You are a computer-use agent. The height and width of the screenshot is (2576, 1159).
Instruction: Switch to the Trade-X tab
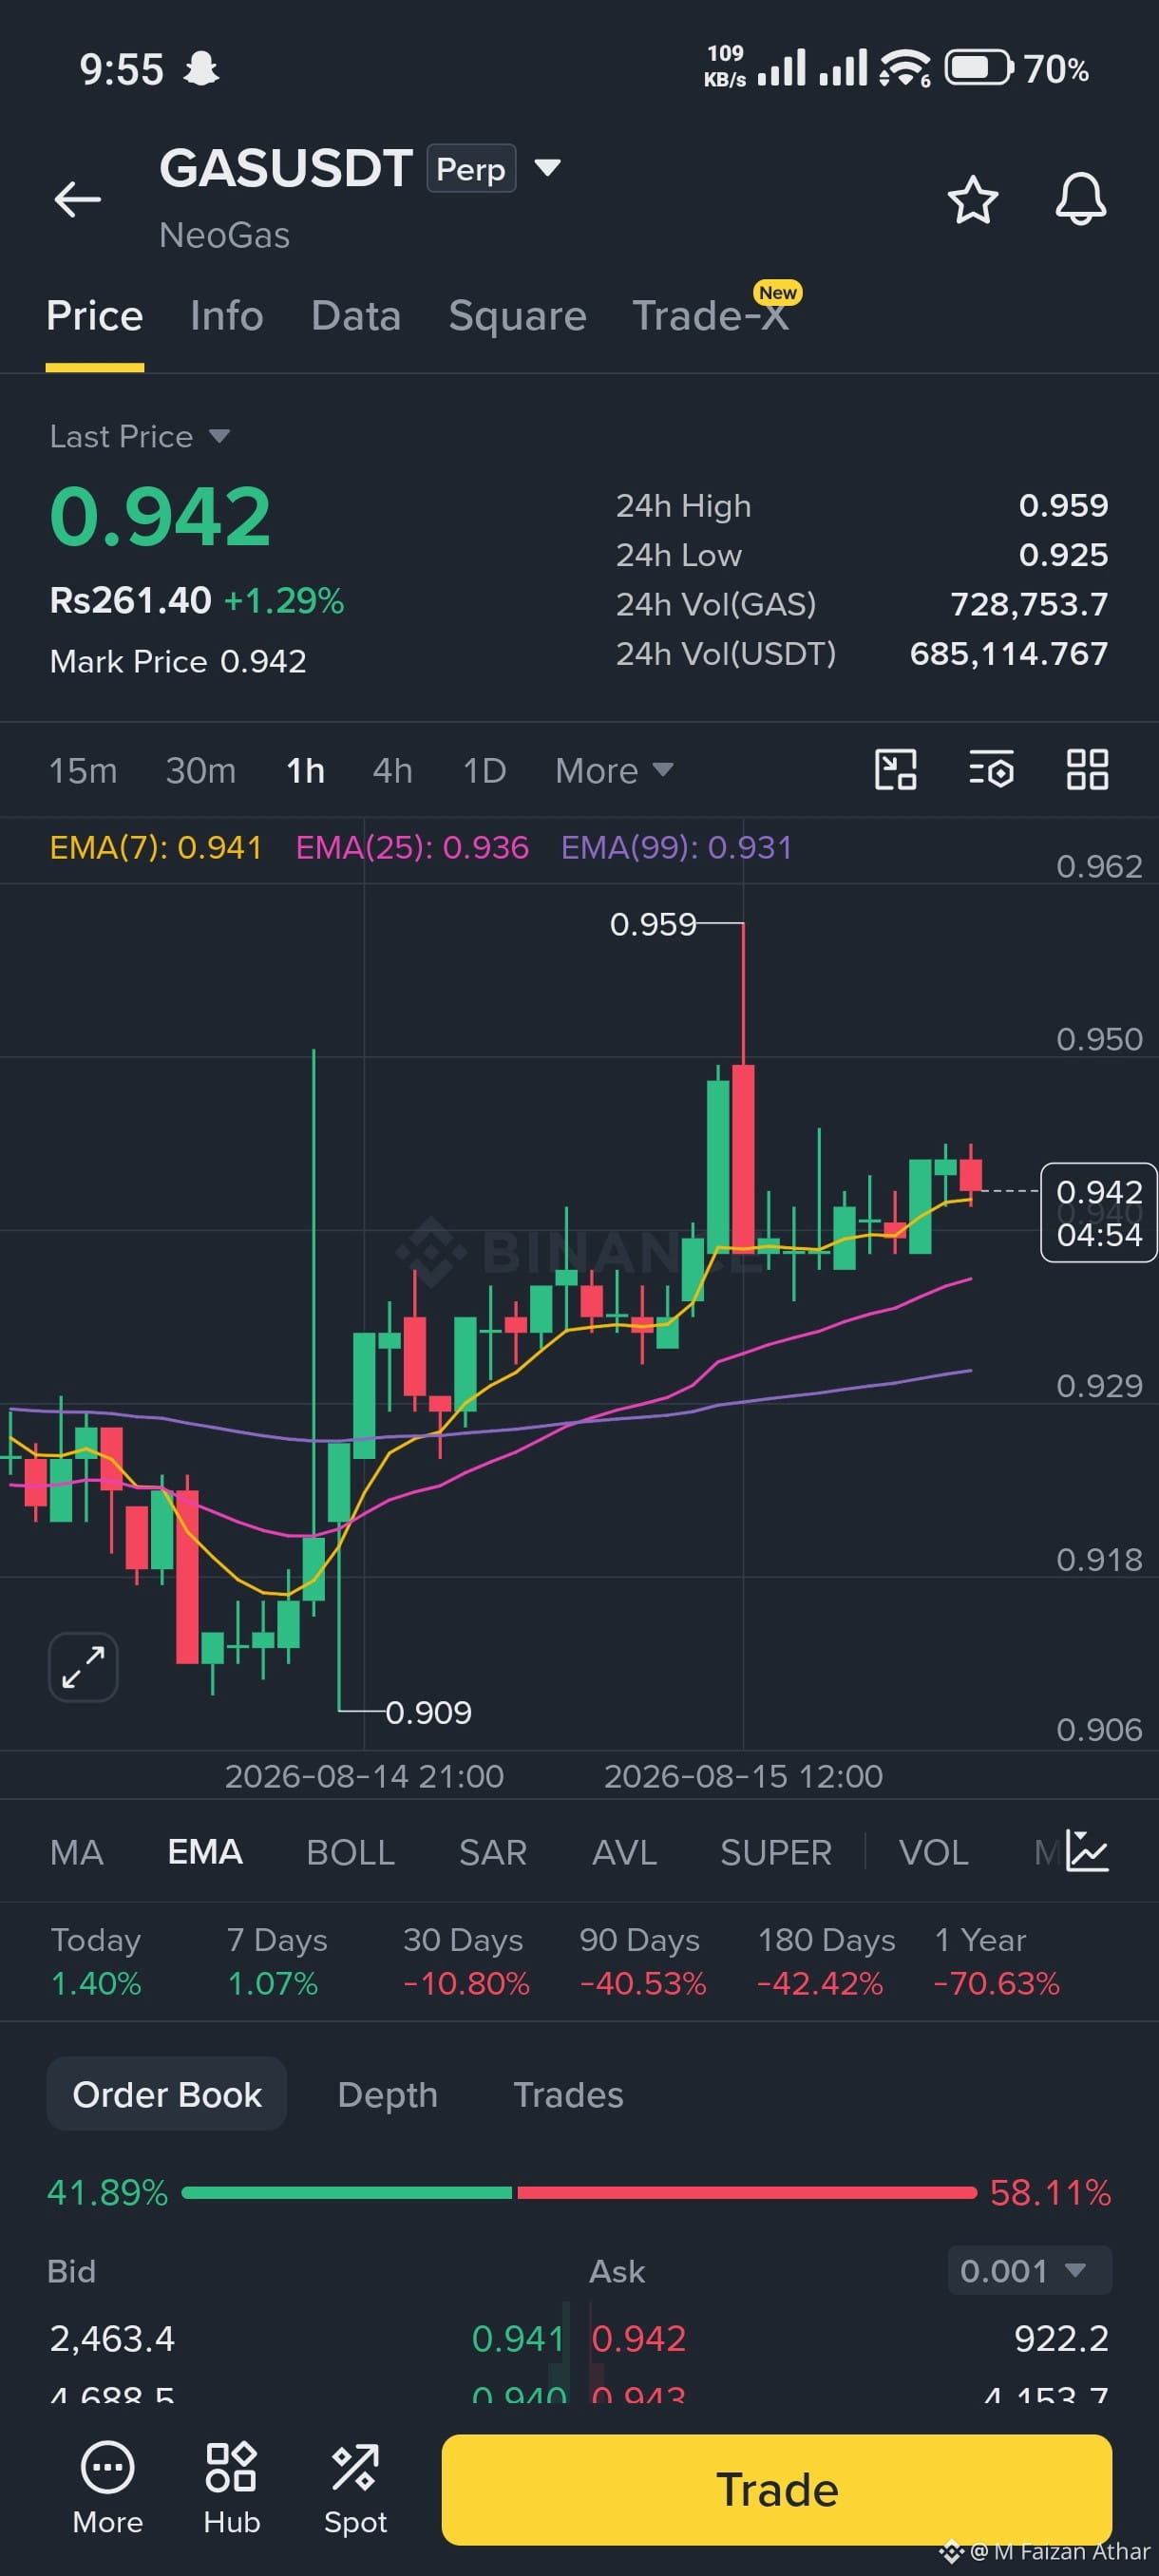coord(711,316)
